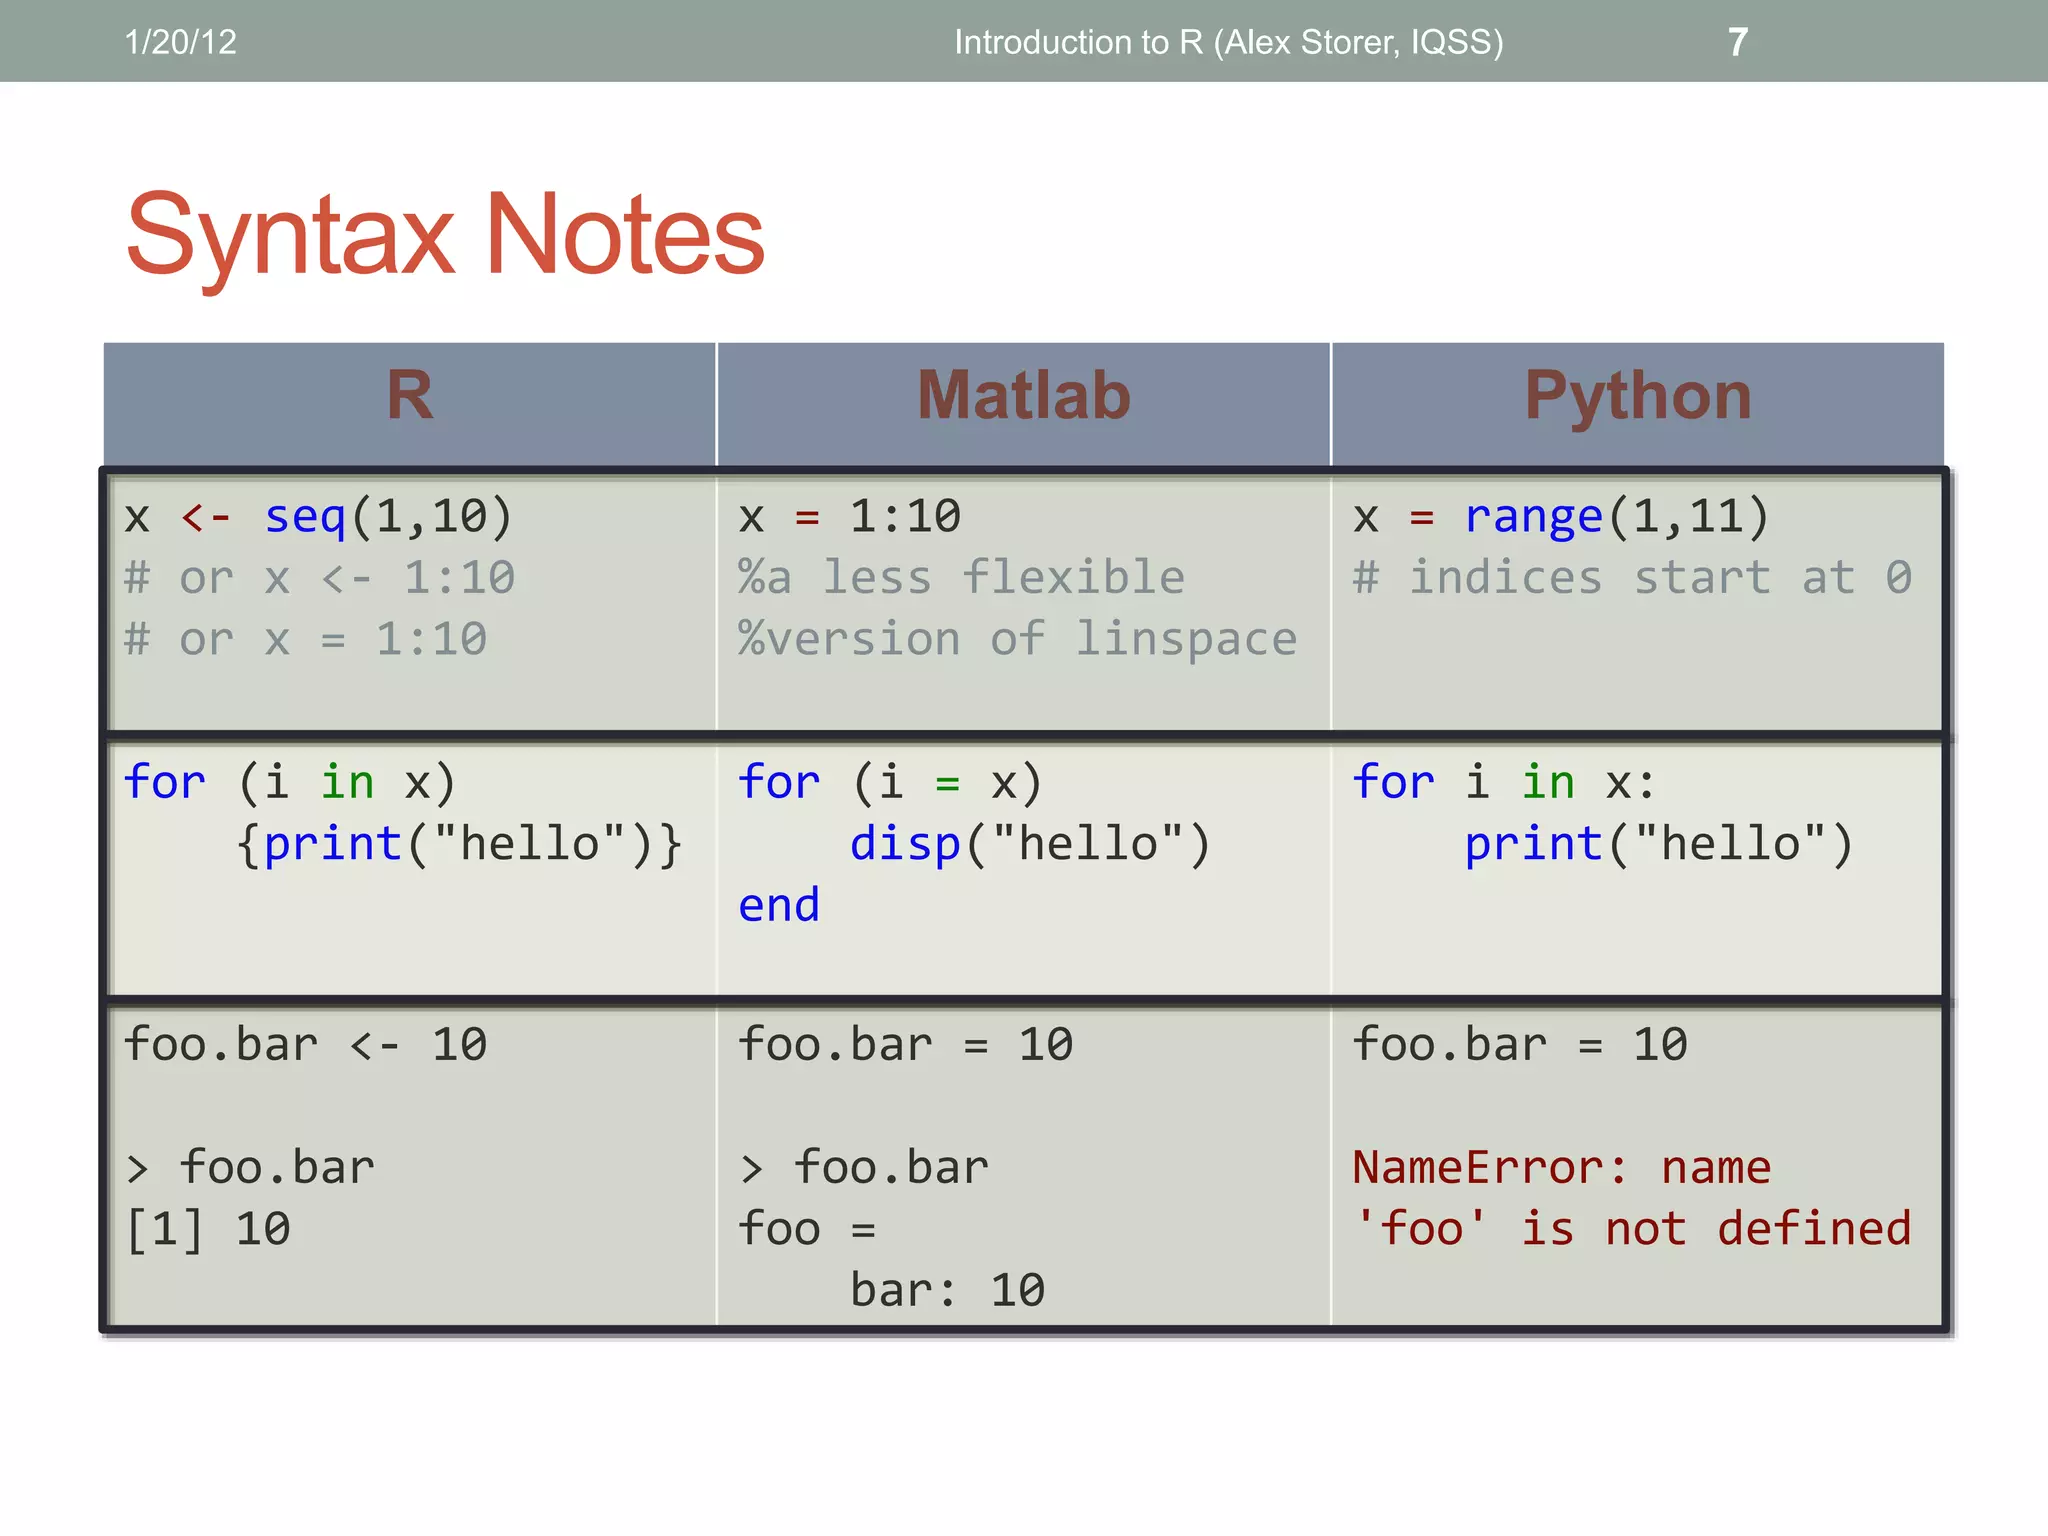Image resolution: width=2048 pixels, height=1536 pixels.
Task: Click the comment '# or x <- 1:10'
Action: point(319,578)
